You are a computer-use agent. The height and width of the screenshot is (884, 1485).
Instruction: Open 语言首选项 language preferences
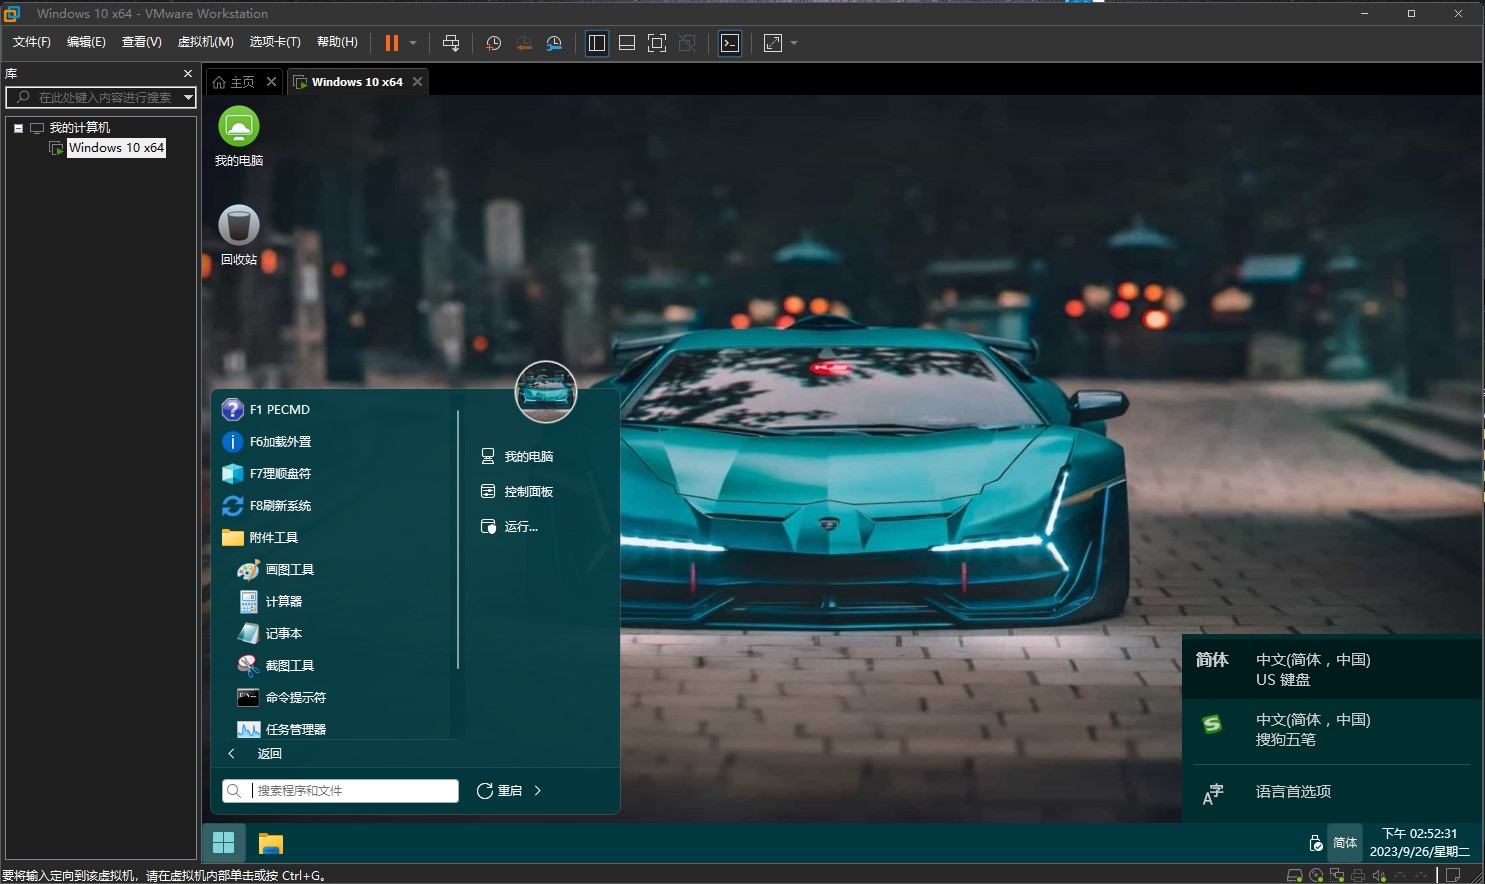[1332, 793]
